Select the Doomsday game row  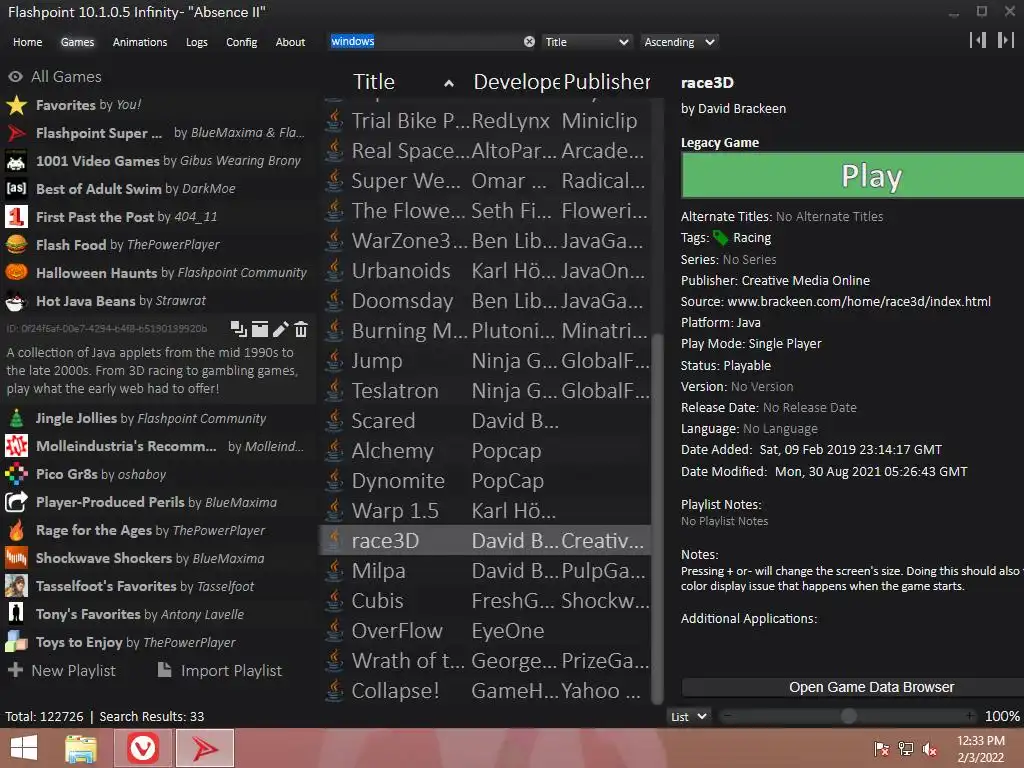click(487, 300)
